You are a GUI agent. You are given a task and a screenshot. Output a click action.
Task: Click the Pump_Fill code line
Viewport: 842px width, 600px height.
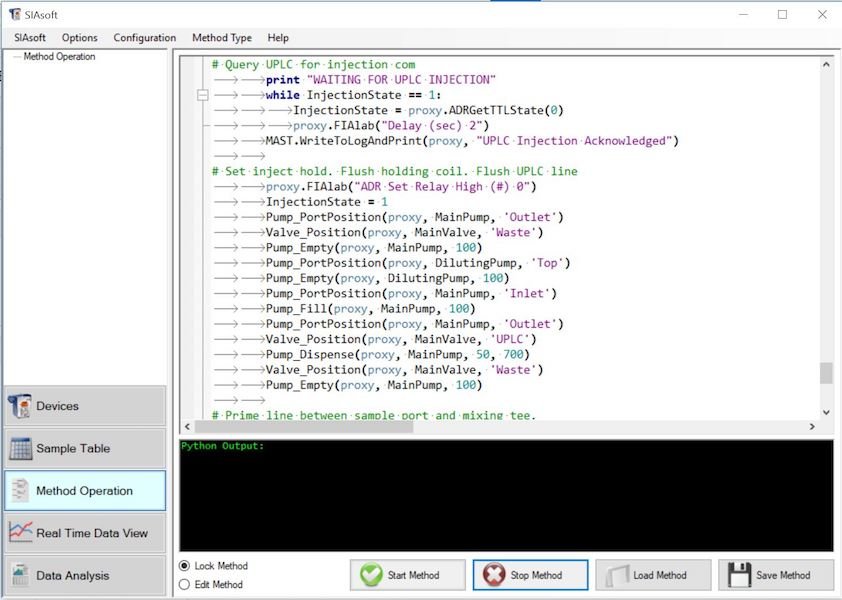coord(371,309)
